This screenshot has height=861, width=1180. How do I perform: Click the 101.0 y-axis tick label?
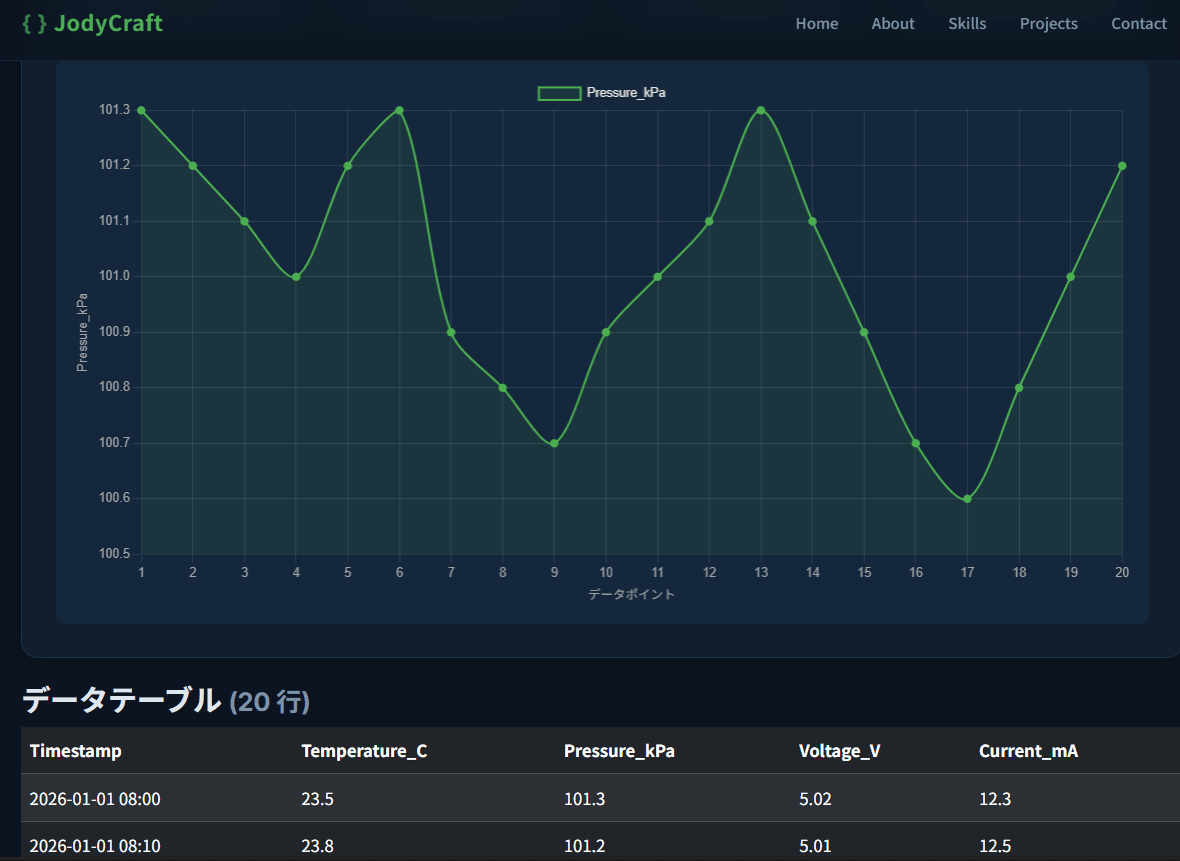pos(114,276)
